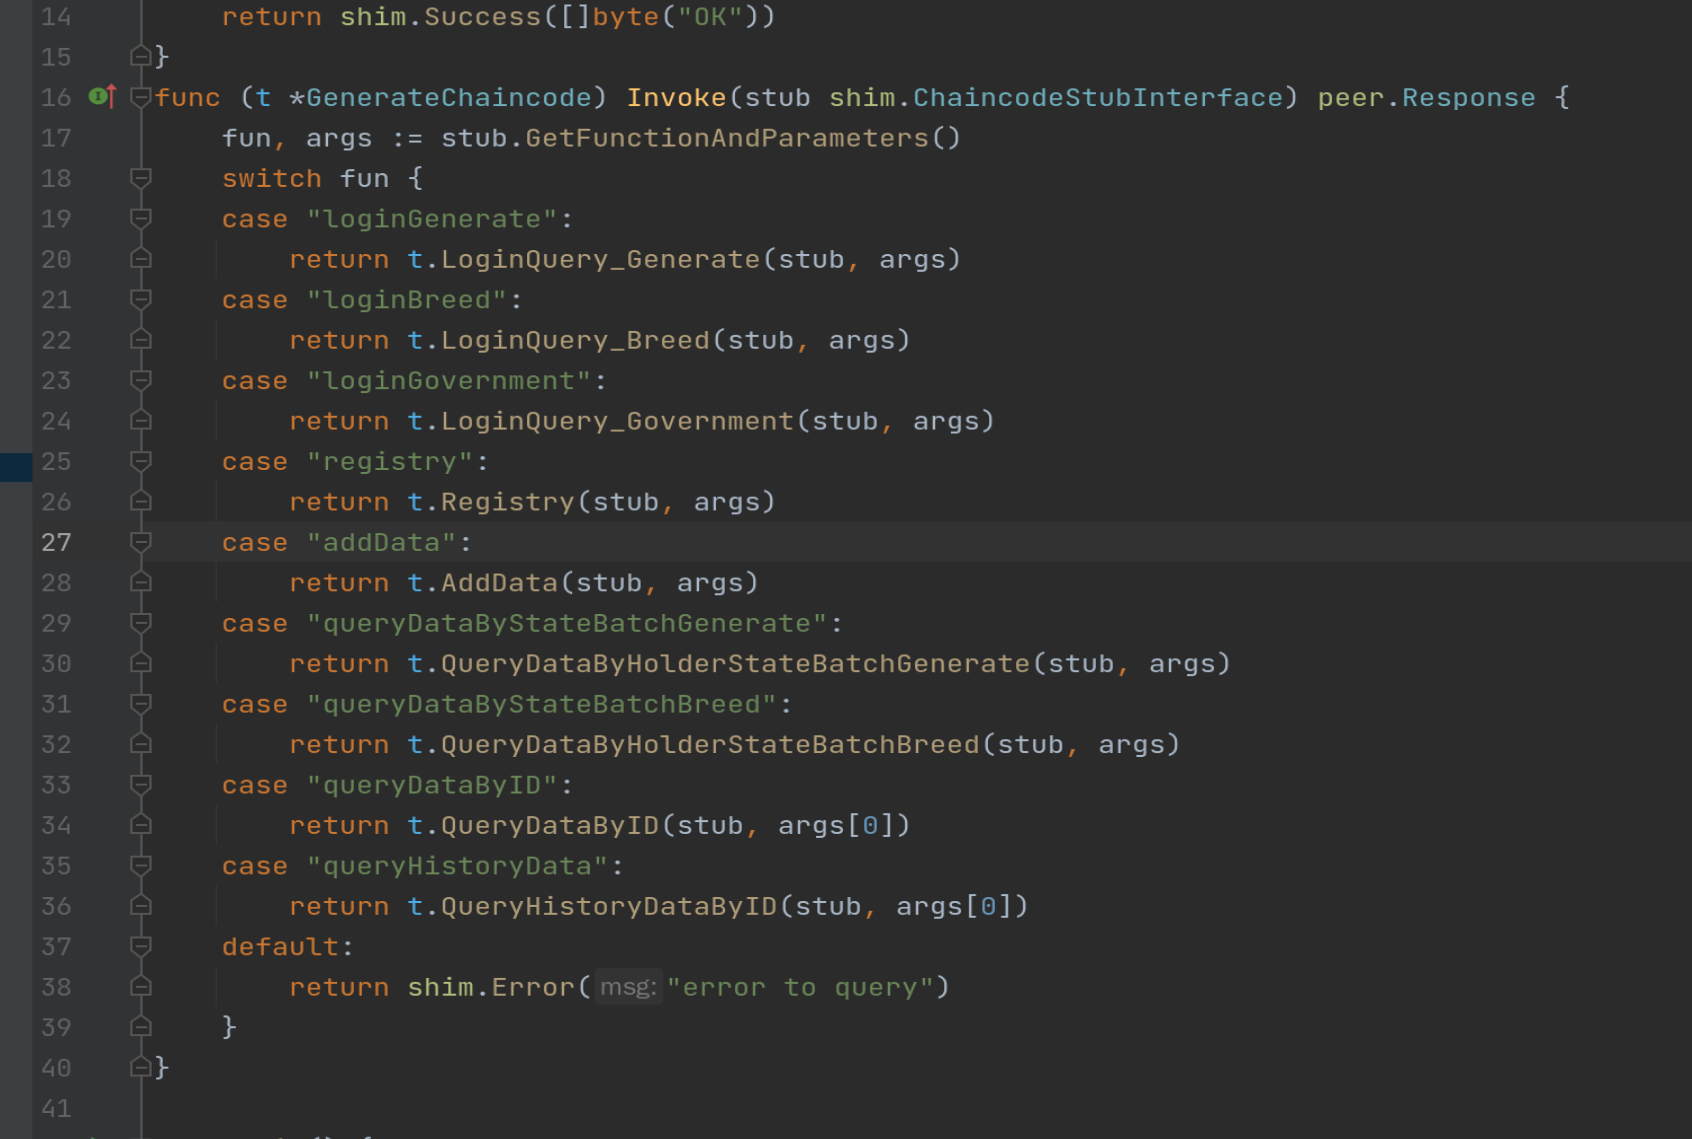Click the "error to query" string literal

tap(800, 988)
